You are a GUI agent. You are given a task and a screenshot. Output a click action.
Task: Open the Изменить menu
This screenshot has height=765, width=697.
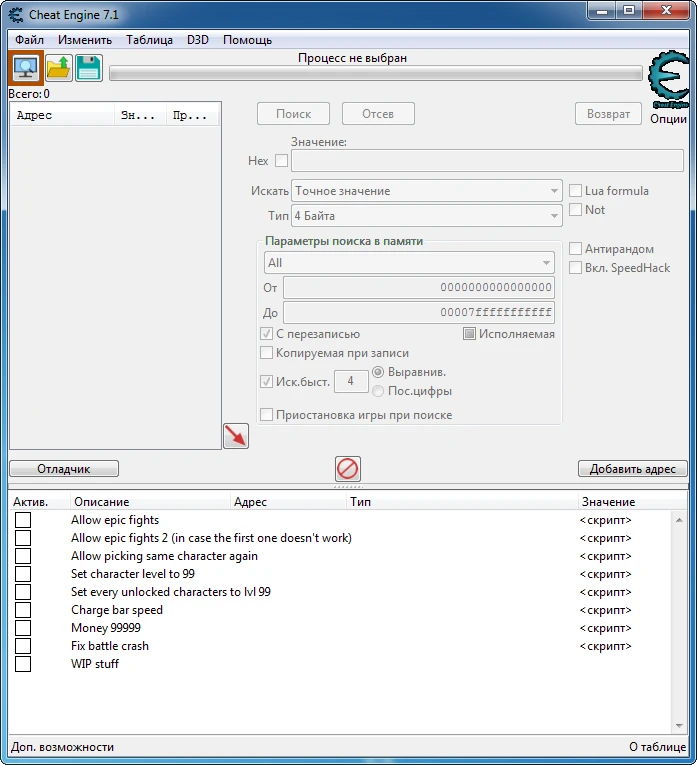(x=85, y=40)
